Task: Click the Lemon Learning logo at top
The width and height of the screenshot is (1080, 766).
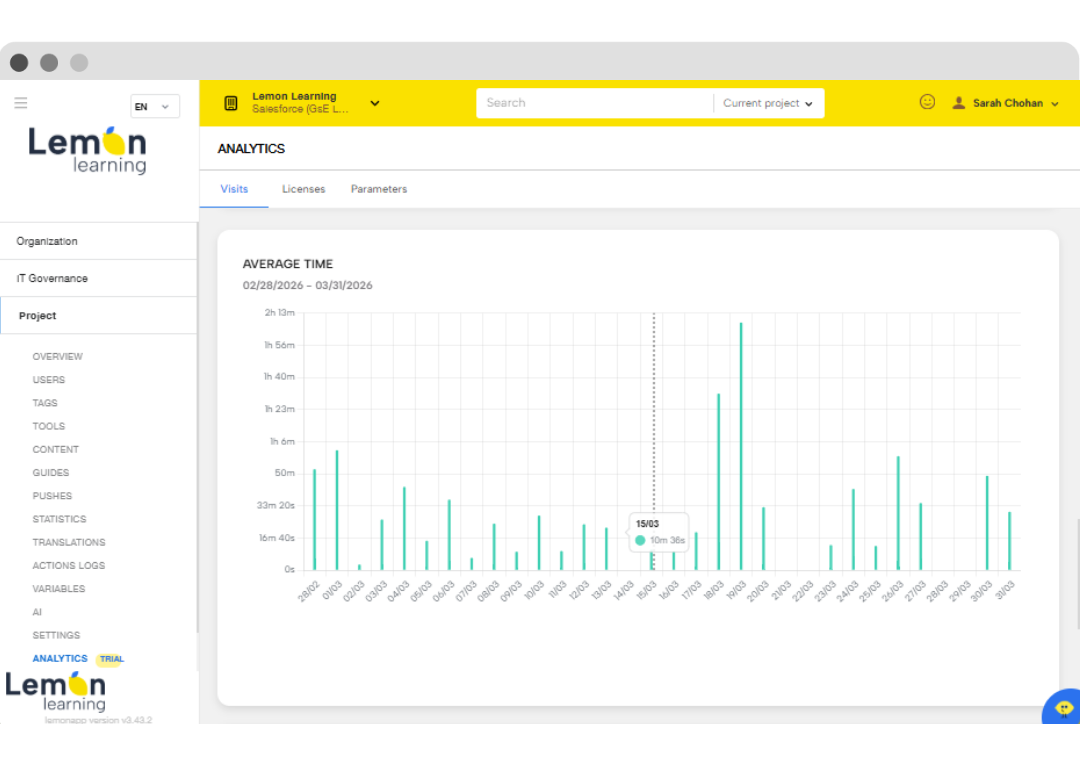Action: (x=88, y=150)
